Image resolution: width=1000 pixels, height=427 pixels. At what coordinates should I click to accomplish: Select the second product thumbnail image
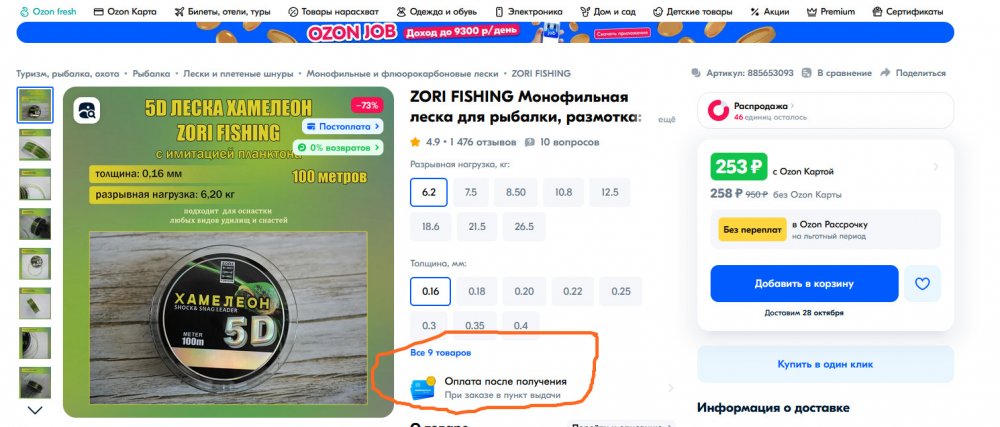[35, 145]
